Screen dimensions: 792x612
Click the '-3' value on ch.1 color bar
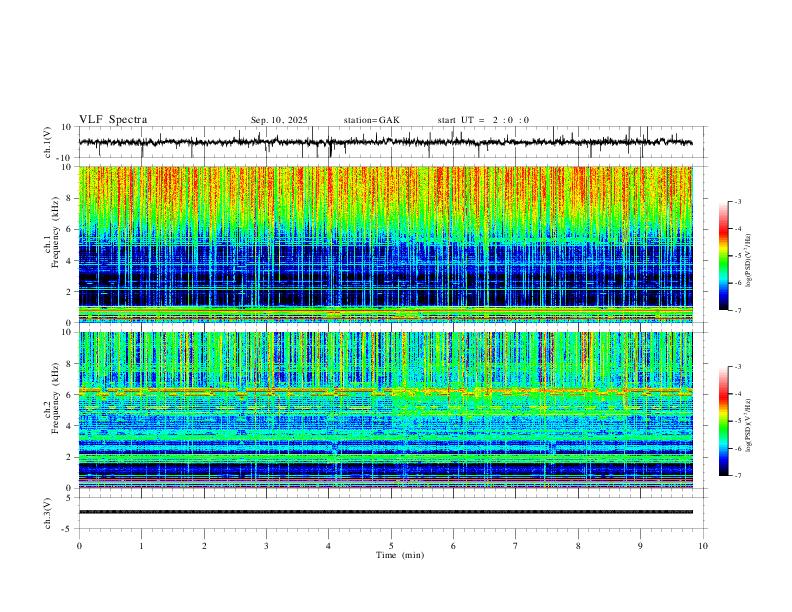(737, 201)
